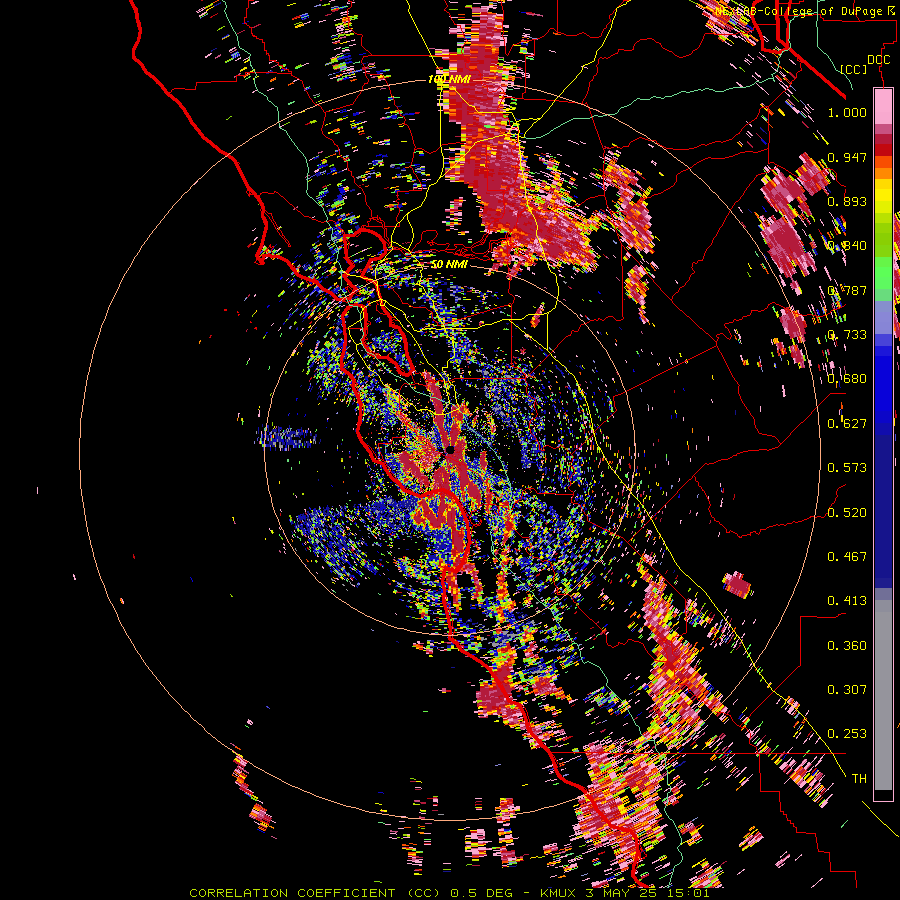This screenshot has height=900, width=900.
Task: Click the 0.947 legend value
Action: [x=847, y=157]
